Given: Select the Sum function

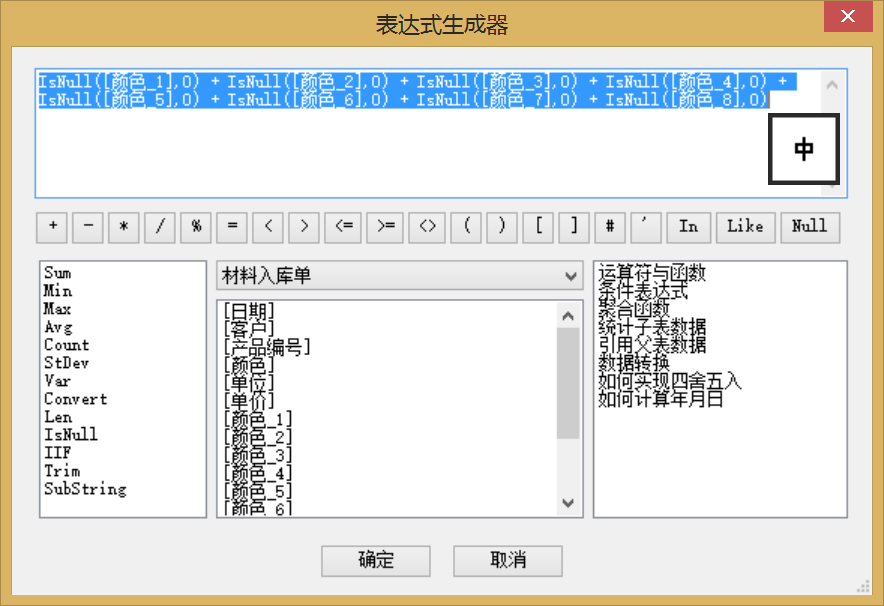Looking at the screenshot, I should click(x=58, y=273).
